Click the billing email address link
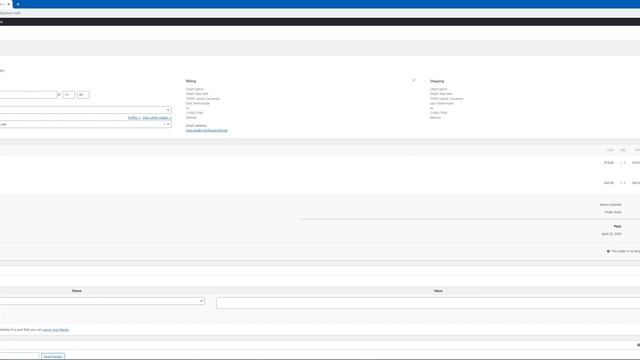Image resolution: width=640 pixels, height=360 pixels. point(207,131)
